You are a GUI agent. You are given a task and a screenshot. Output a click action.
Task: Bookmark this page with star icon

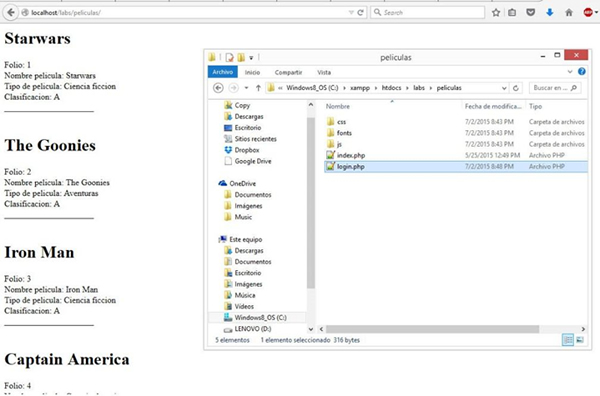coord(496,13)
